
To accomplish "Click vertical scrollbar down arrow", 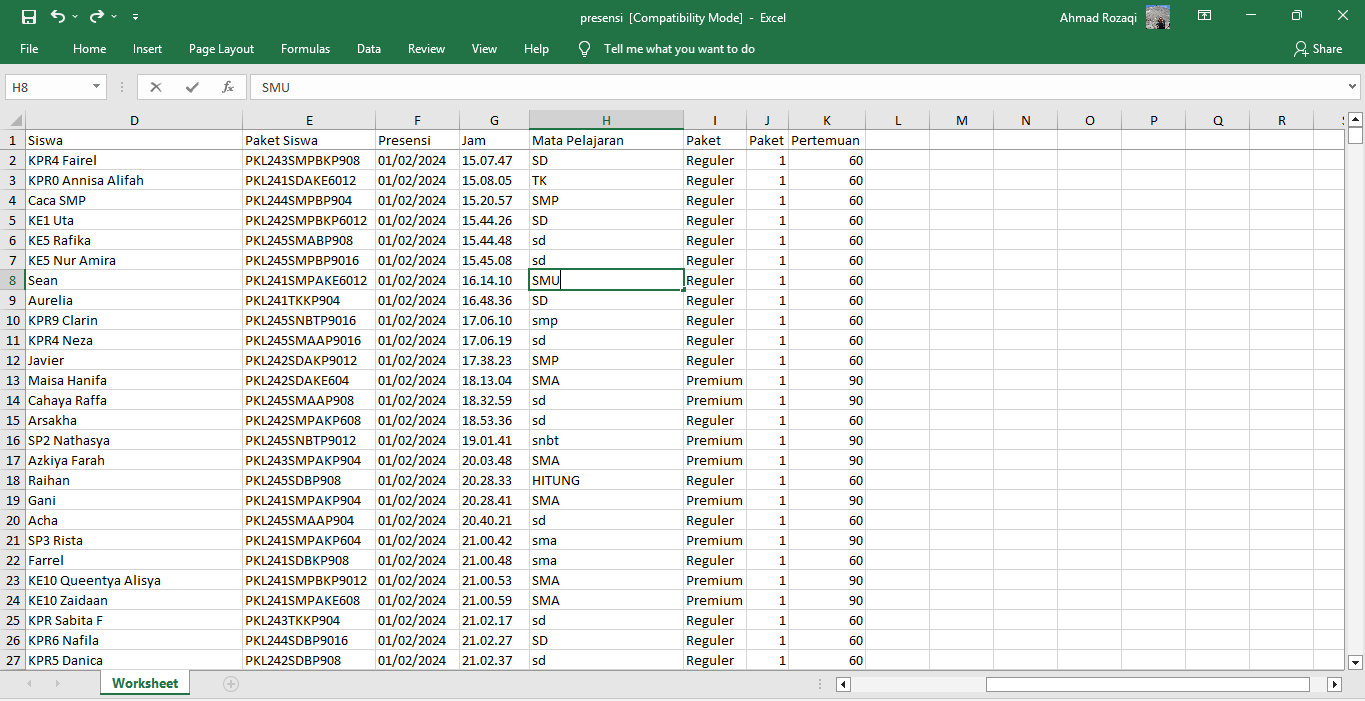I will tap(1355, 662).
